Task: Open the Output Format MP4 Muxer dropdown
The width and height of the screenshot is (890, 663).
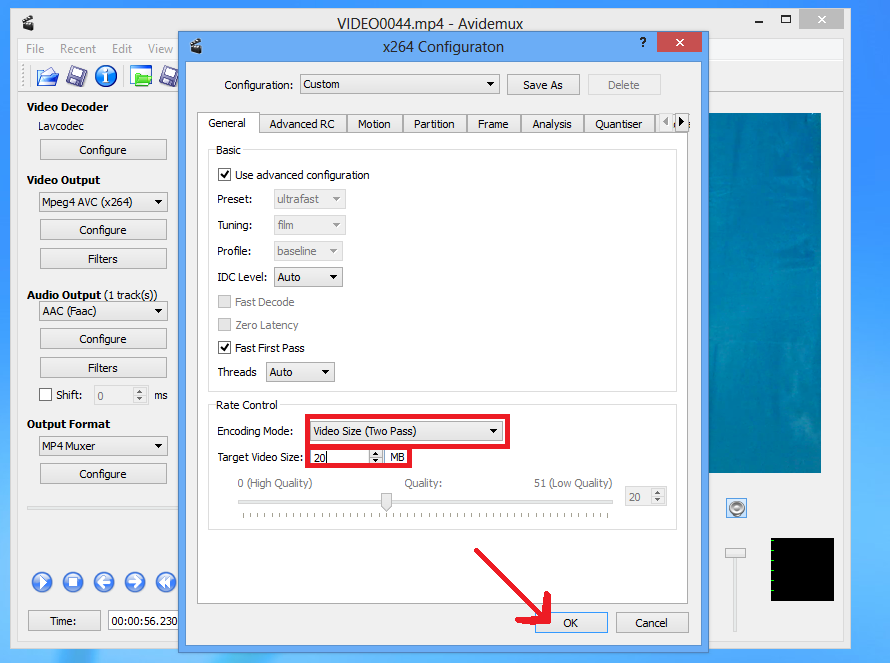Action: 103,446
